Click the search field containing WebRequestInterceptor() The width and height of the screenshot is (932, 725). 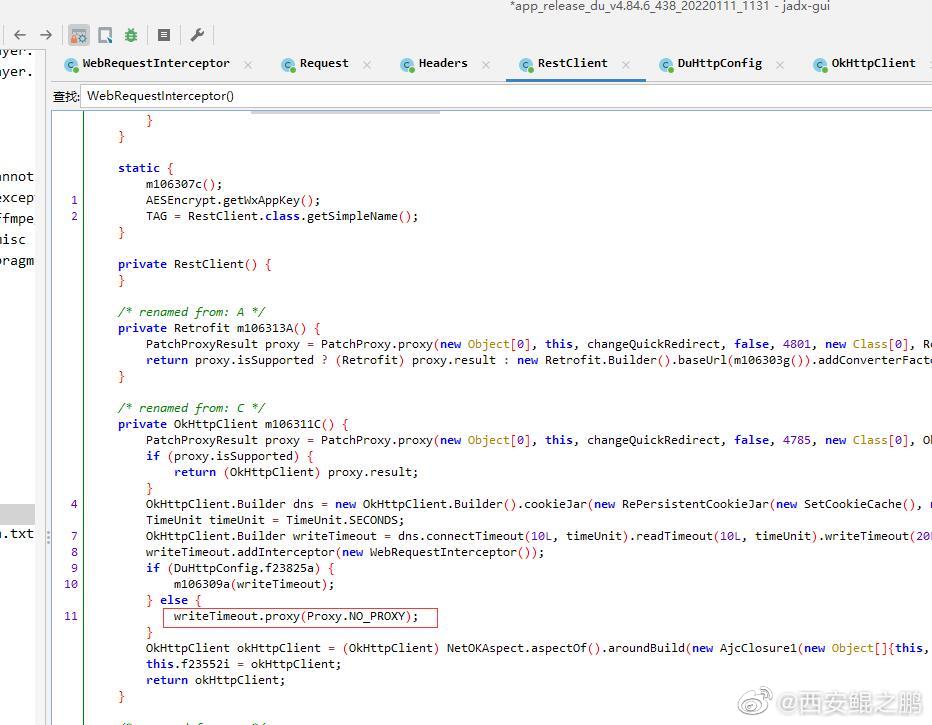click(505, 96)
